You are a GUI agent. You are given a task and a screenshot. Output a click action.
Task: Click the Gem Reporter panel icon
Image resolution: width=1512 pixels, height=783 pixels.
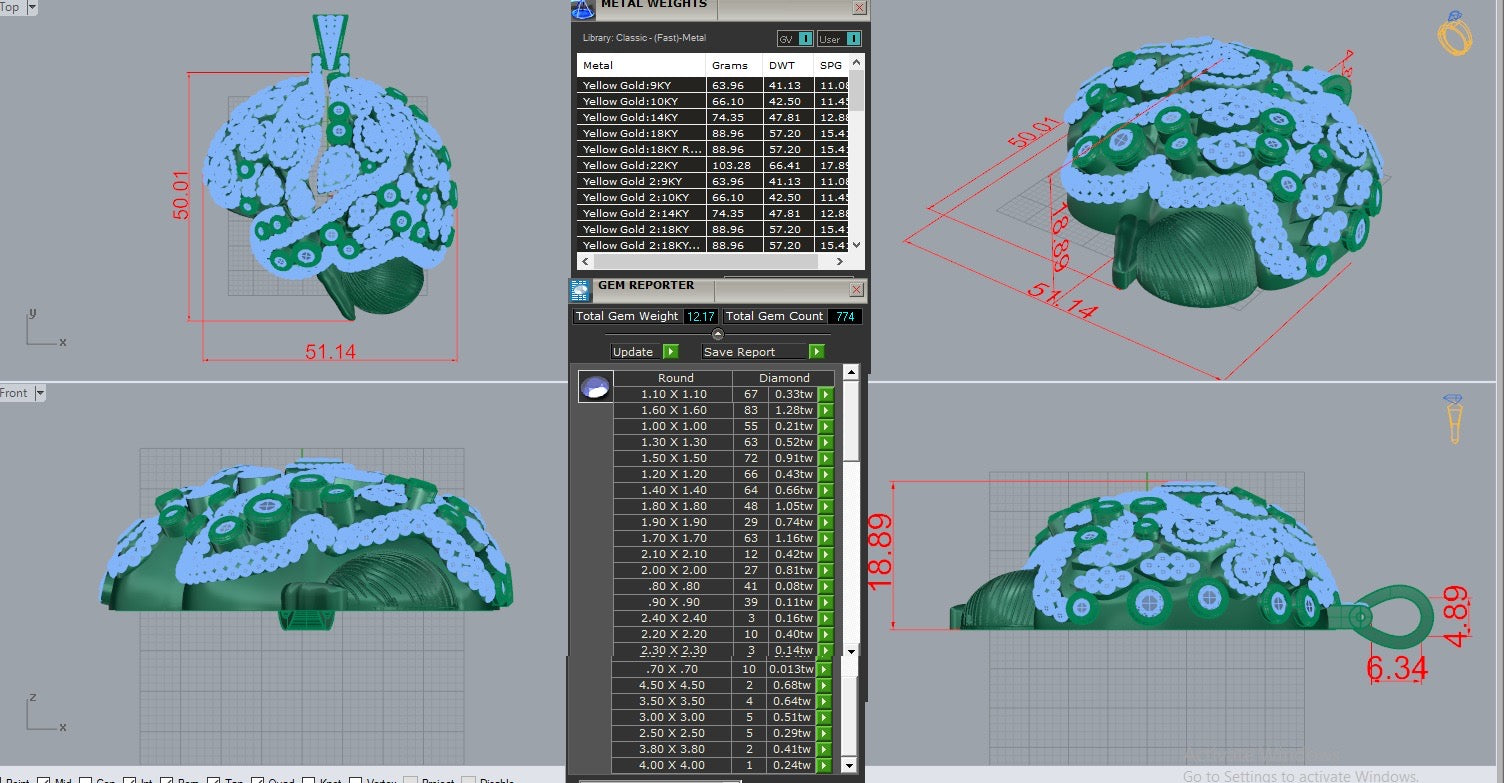tap(581, 290)
